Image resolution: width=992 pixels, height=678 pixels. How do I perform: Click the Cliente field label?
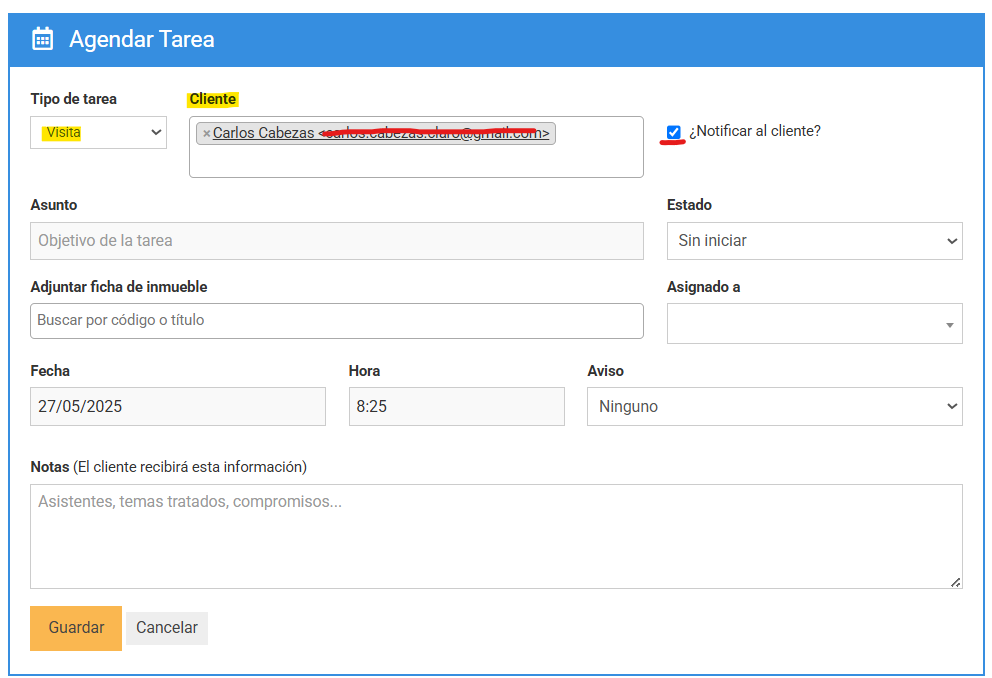coord(213,99)
